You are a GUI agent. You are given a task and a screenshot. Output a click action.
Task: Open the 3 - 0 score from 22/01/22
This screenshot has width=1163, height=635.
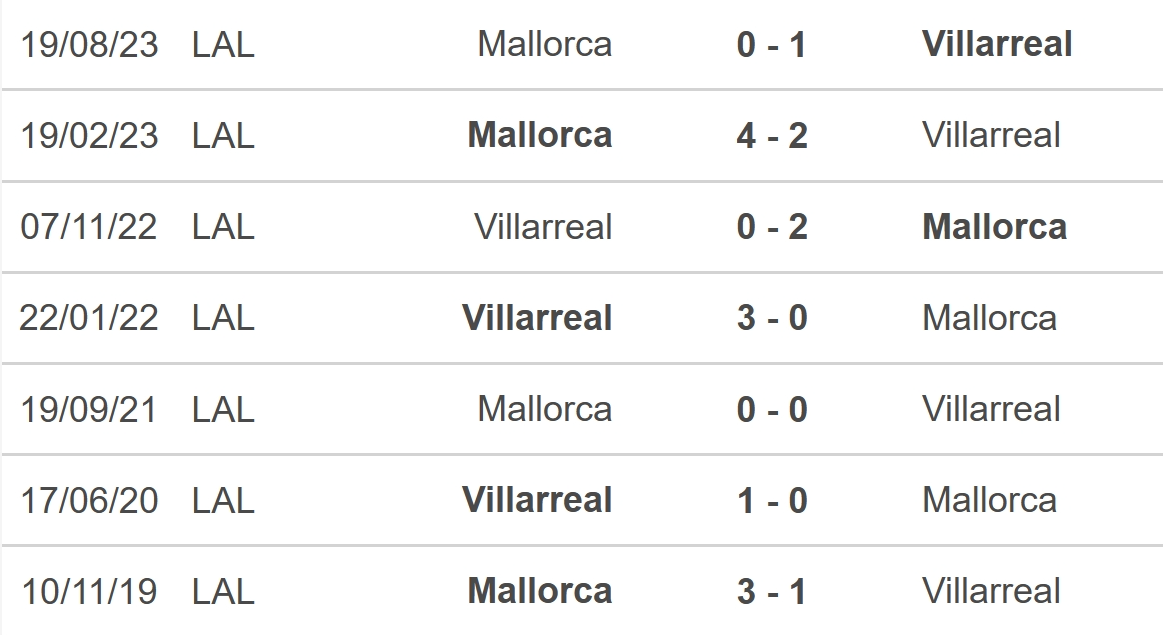[771, 318]
